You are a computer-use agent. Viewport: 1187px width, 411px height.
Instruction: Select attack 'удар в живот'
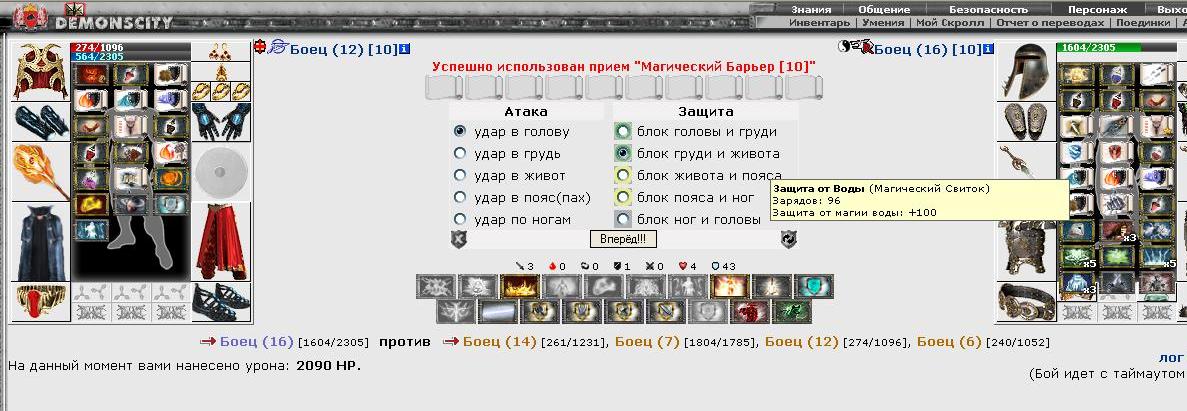point(460,176)
